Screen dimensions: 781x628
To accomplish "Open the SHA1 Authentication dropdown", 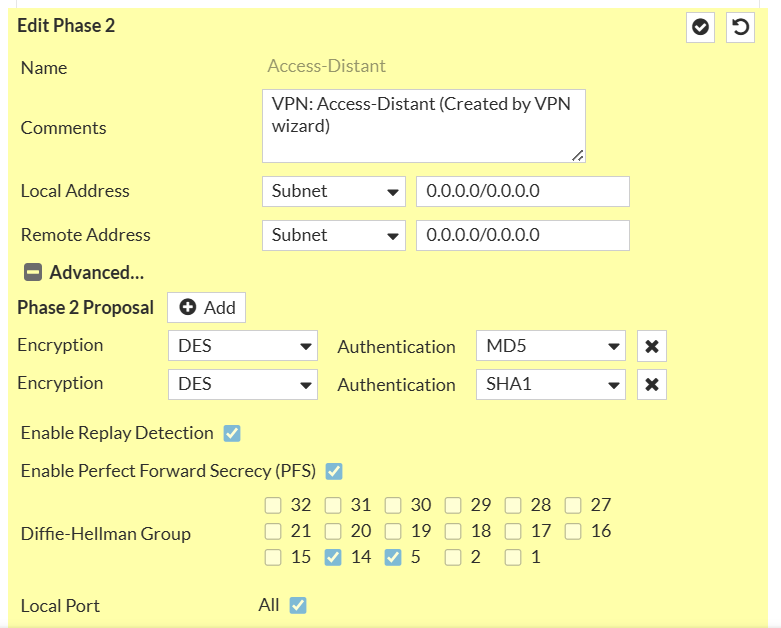I will pos(550,384).
